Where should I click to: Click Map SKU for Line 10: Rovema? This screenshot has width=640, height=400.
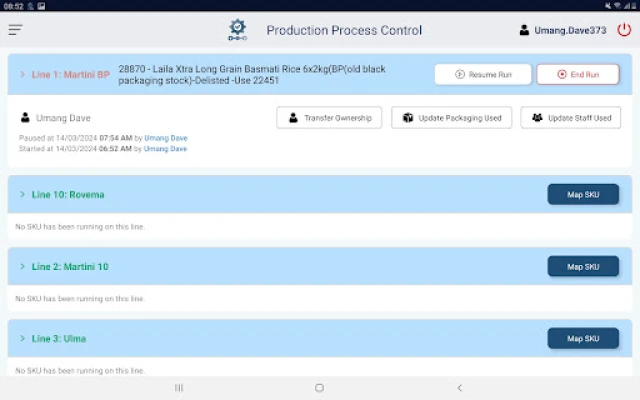[x=582, y=194]
